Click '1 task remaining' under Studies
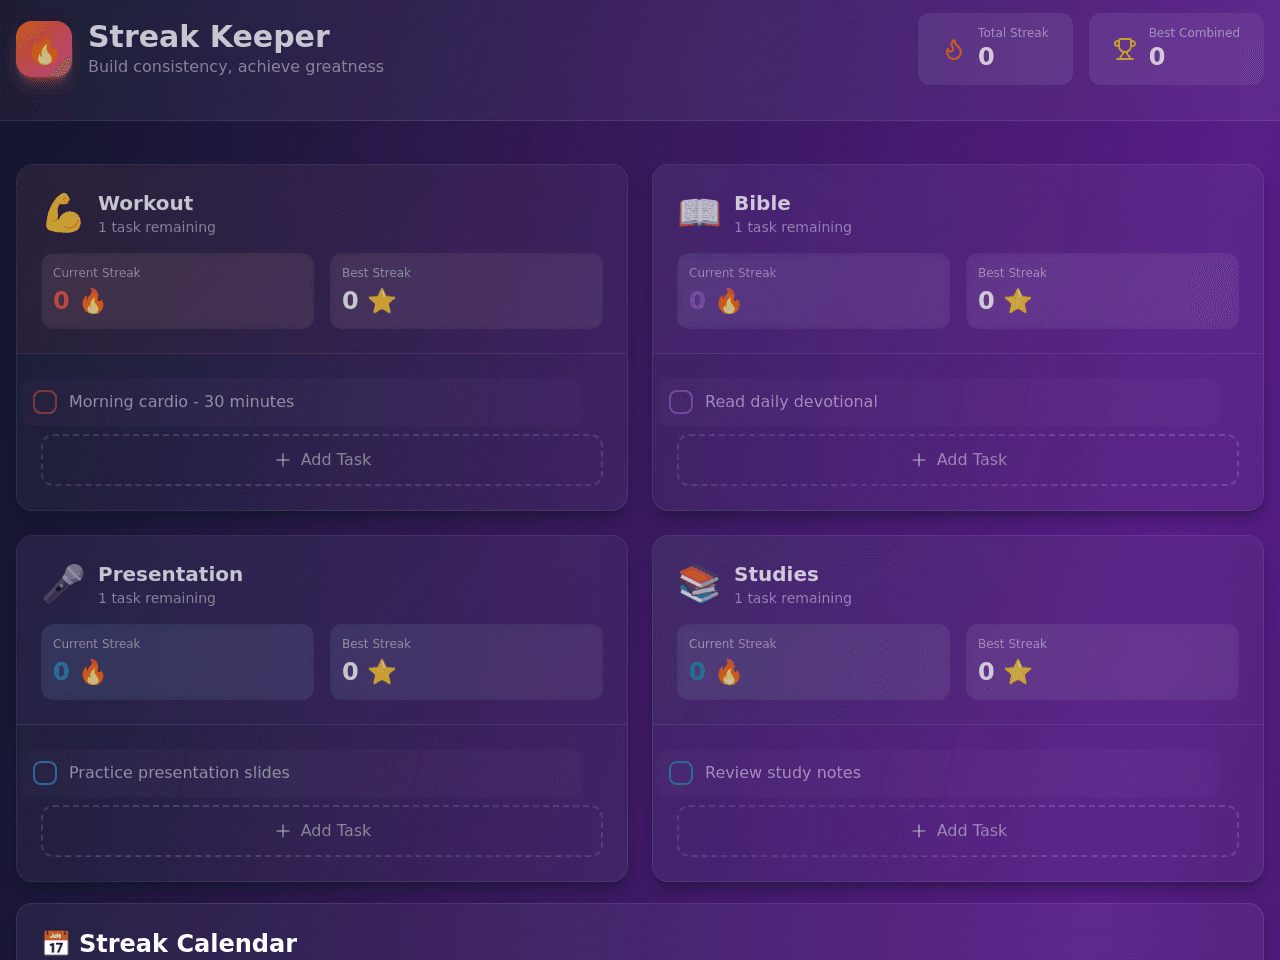Screen dimensions: 1280x960 793,598
